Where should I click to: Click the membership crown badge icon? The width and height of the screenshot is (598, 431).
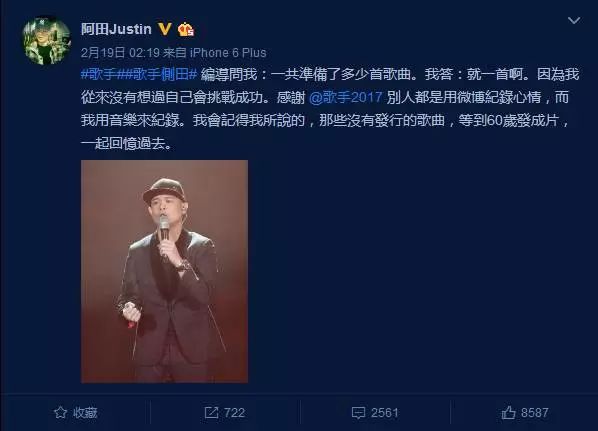pos(186,29)
